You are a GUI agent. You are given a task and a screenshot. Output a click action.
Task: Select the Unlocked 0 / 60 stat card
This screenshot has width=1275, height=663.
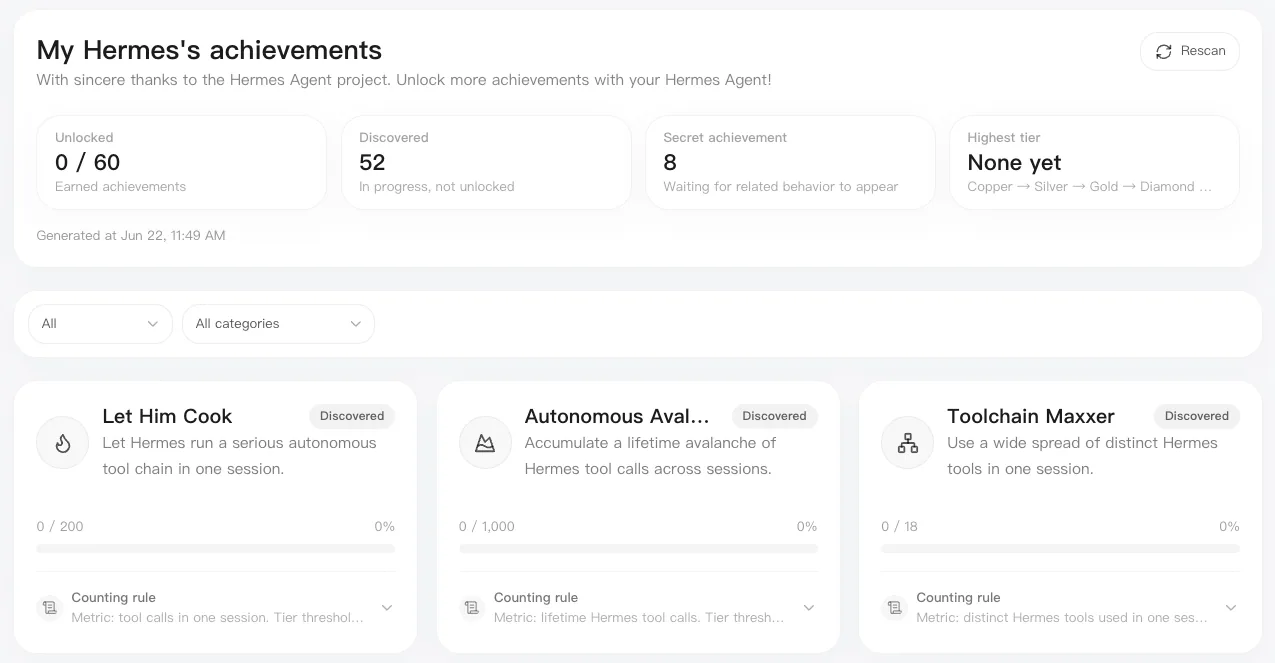point(181,162)
